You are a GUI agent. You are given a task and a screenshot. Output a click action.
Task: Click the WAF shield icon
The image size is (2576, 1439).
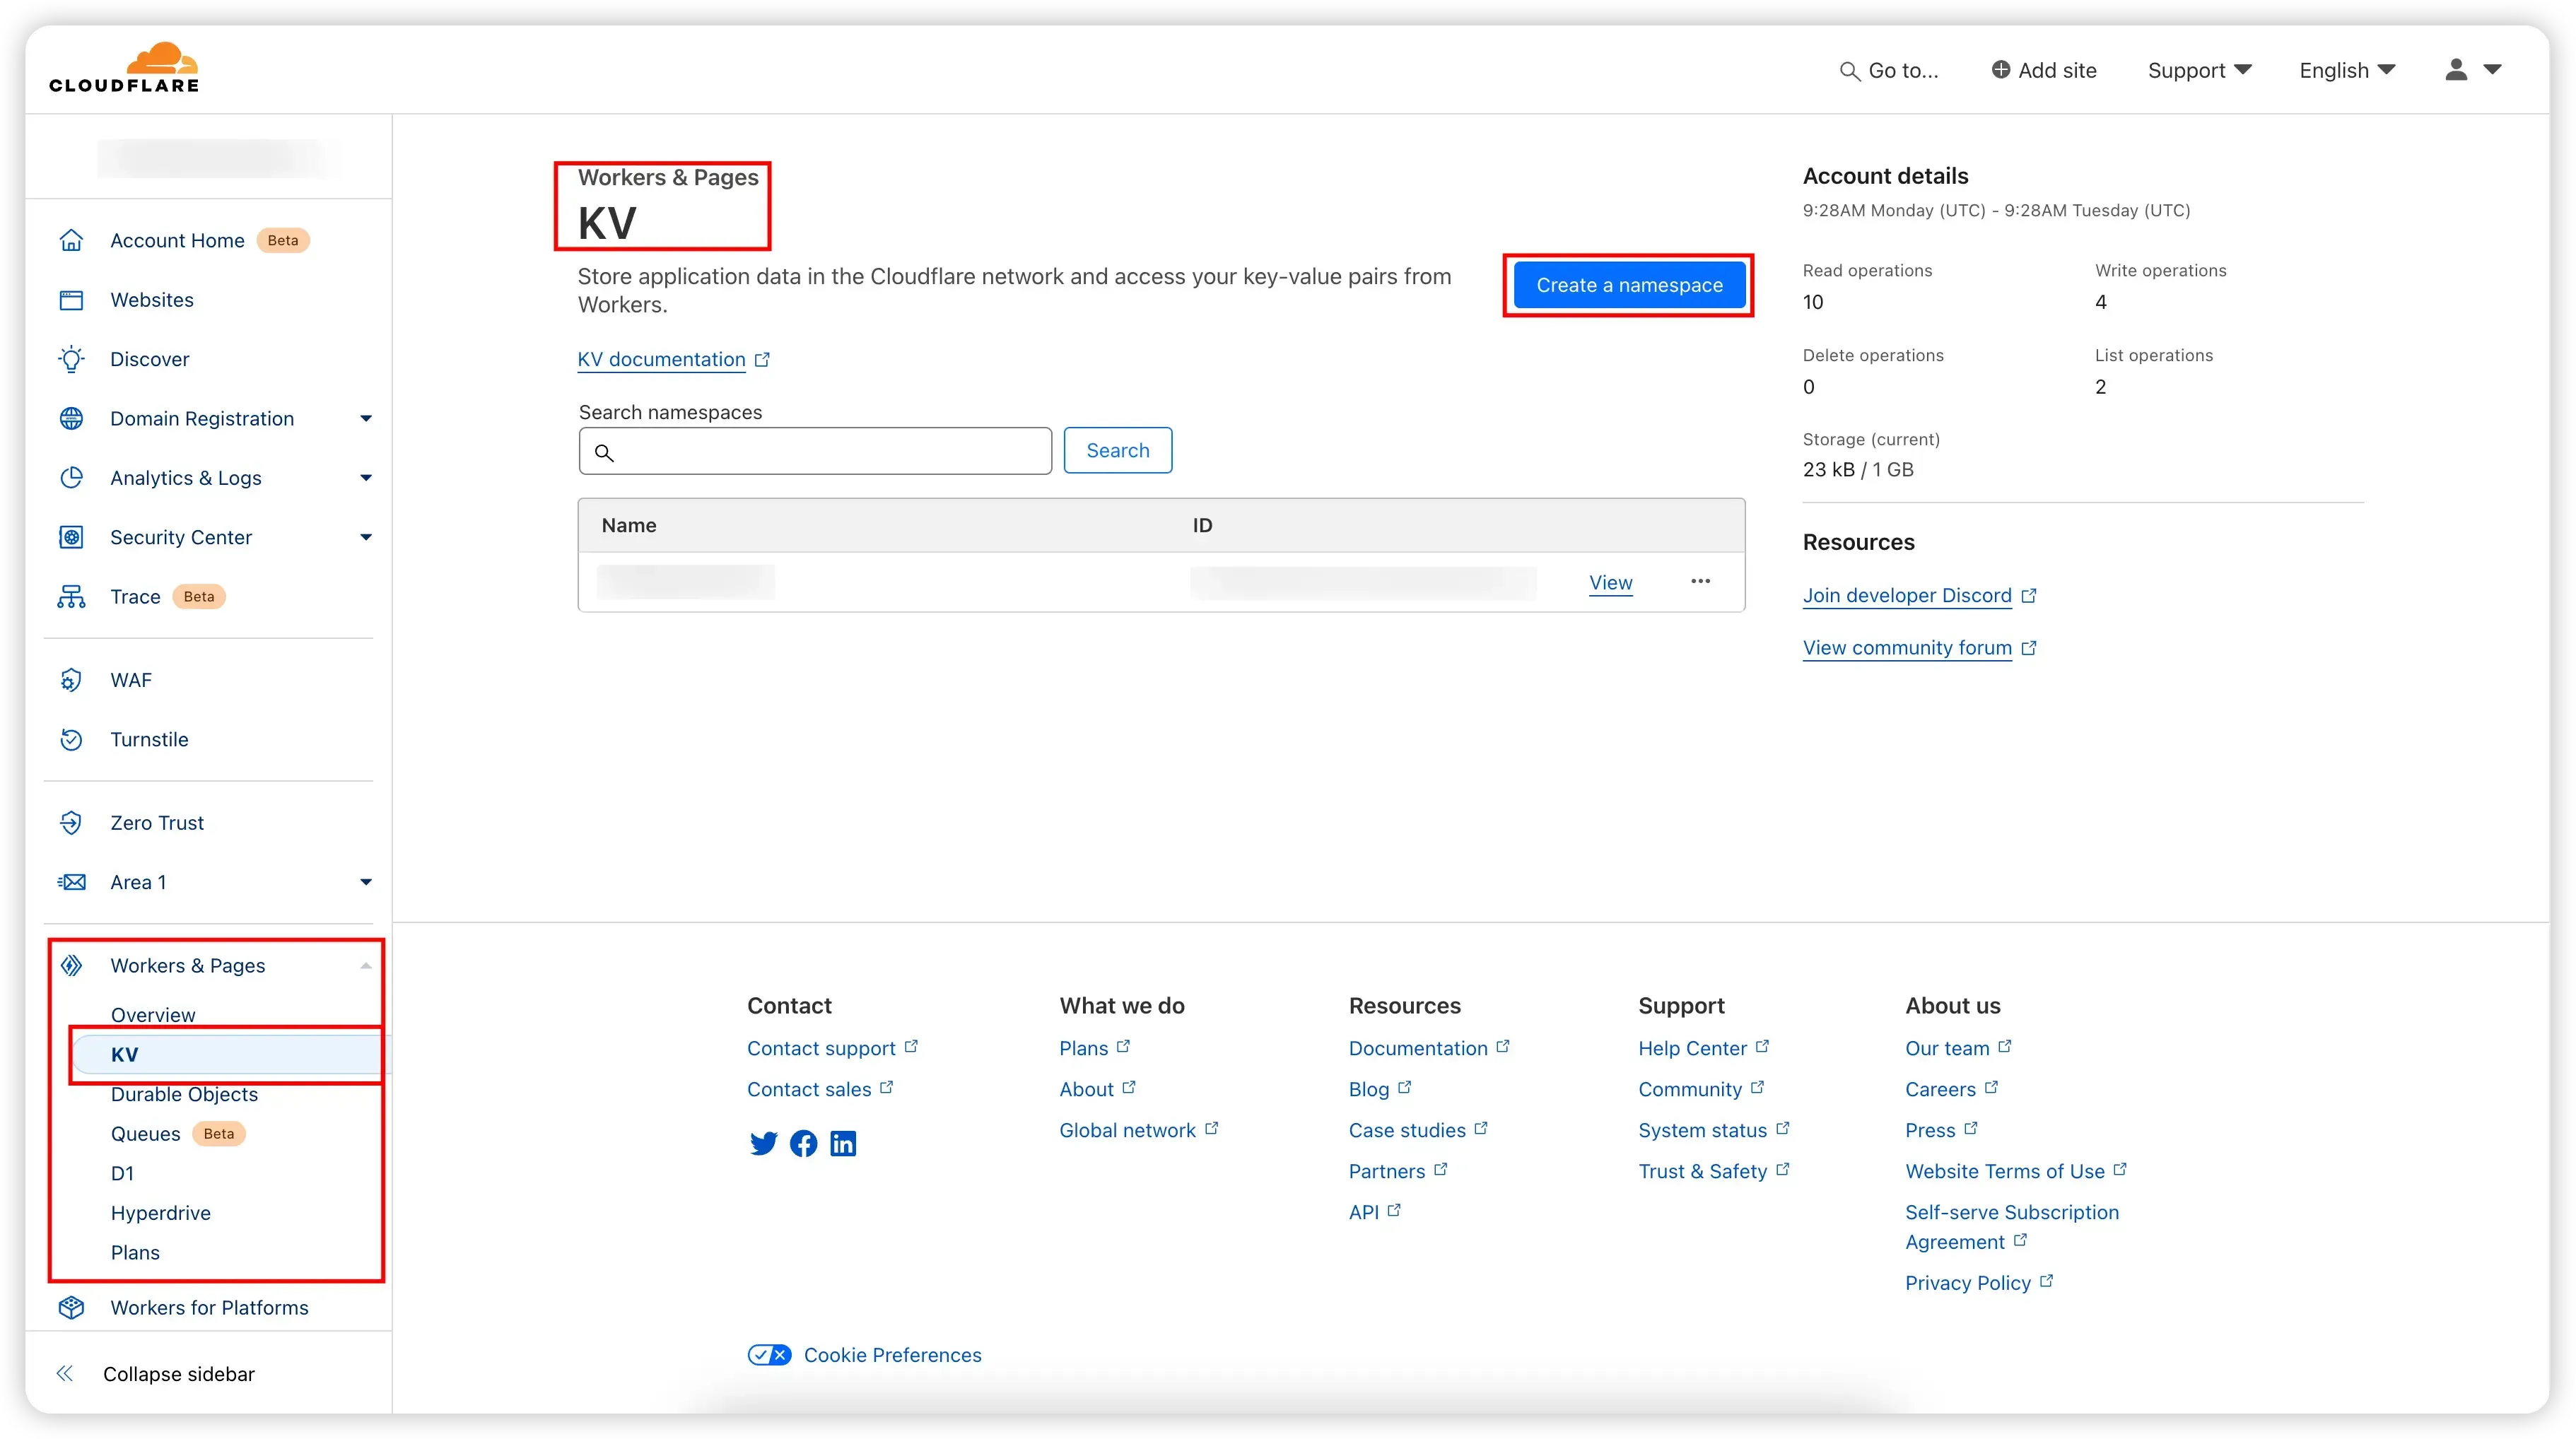pyautogui.click(x=71, y=680)
